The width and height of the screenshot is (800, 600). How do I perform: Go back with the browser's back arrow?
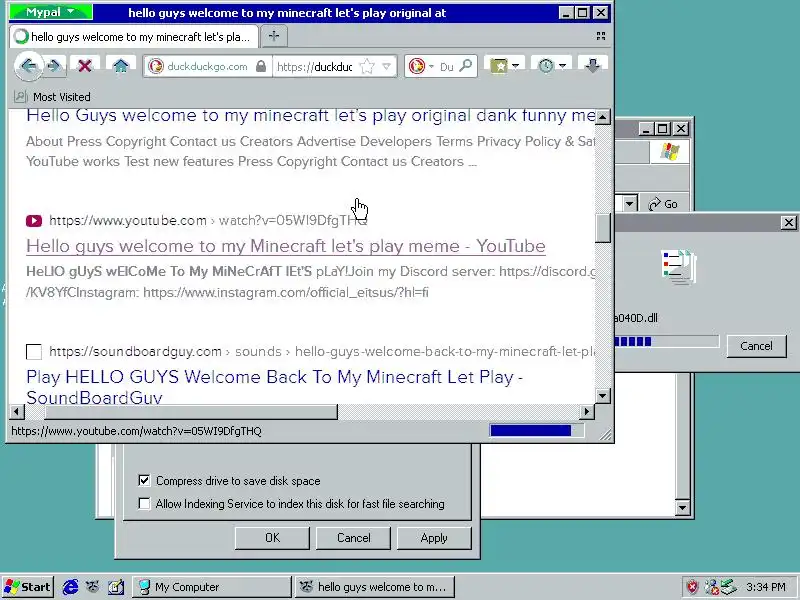tap(29, 66)
